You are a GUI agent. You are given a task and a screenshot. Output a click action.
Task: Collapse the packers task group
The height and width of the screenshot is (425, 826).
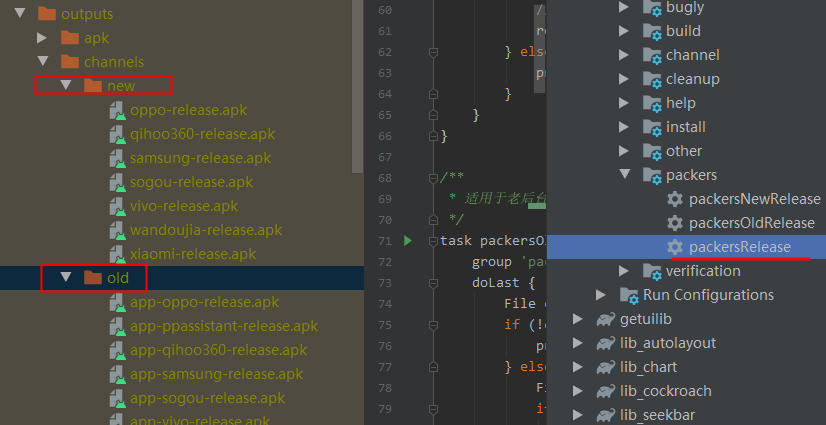[x=625, y=174]
